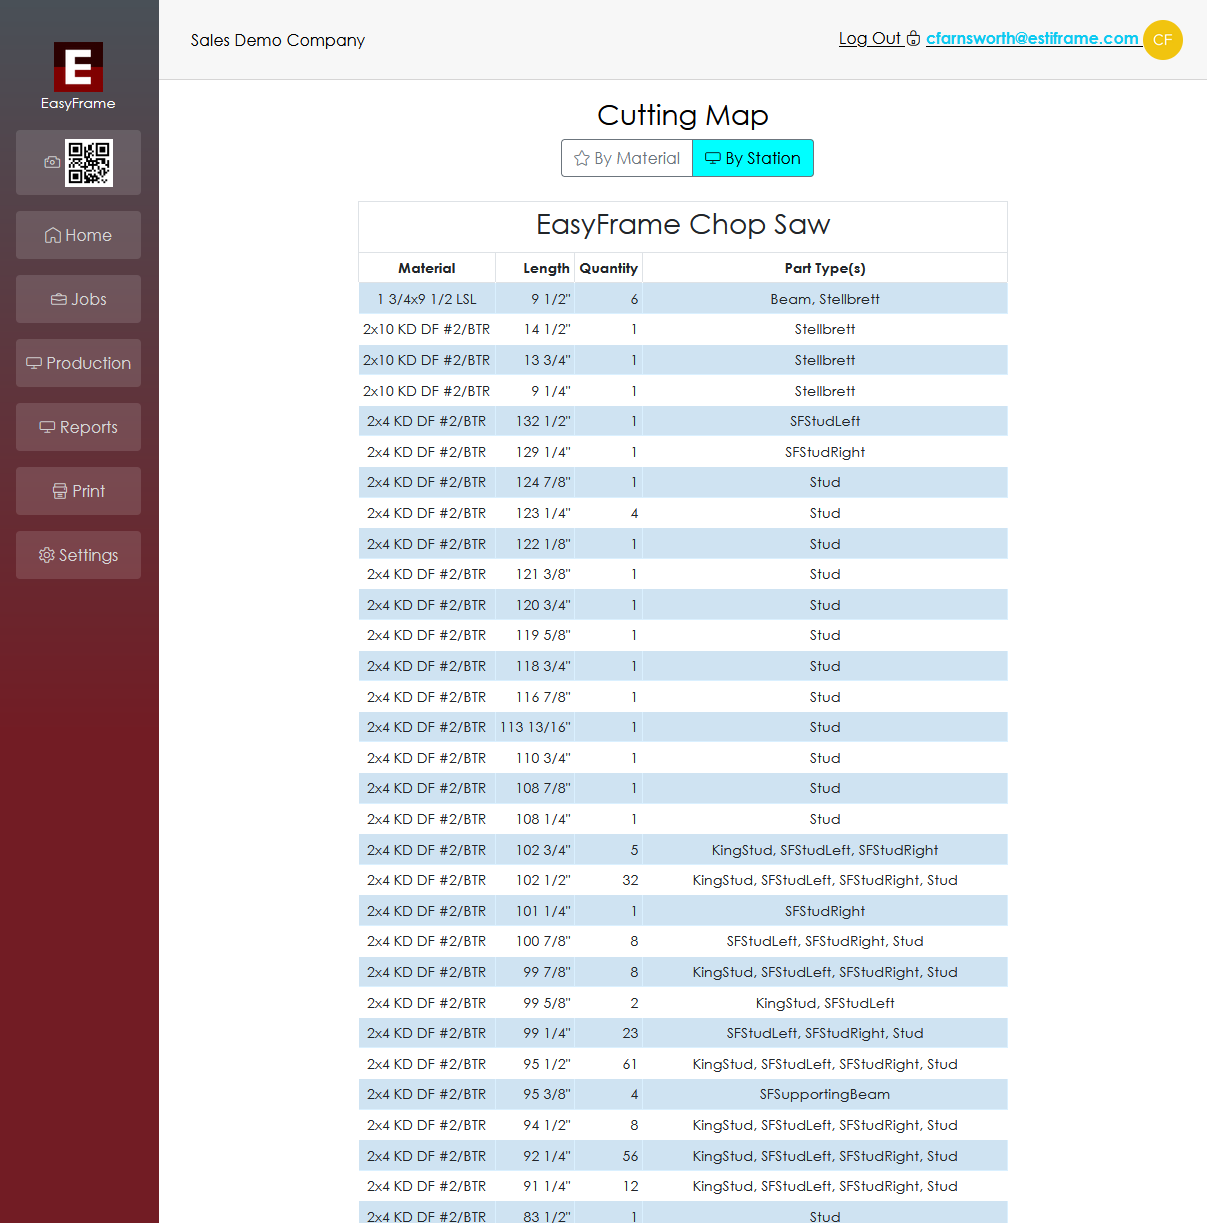Switch the cutting map to By Material view
Screen dimensions: 1207x1223
click(627, 158)
